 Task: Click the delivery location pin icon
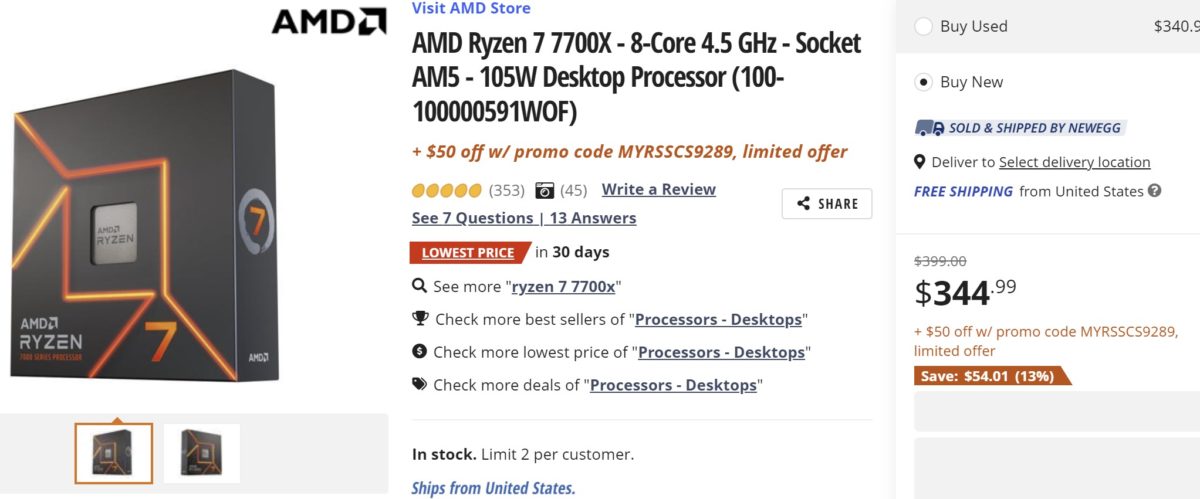click(x=920, y=162)
